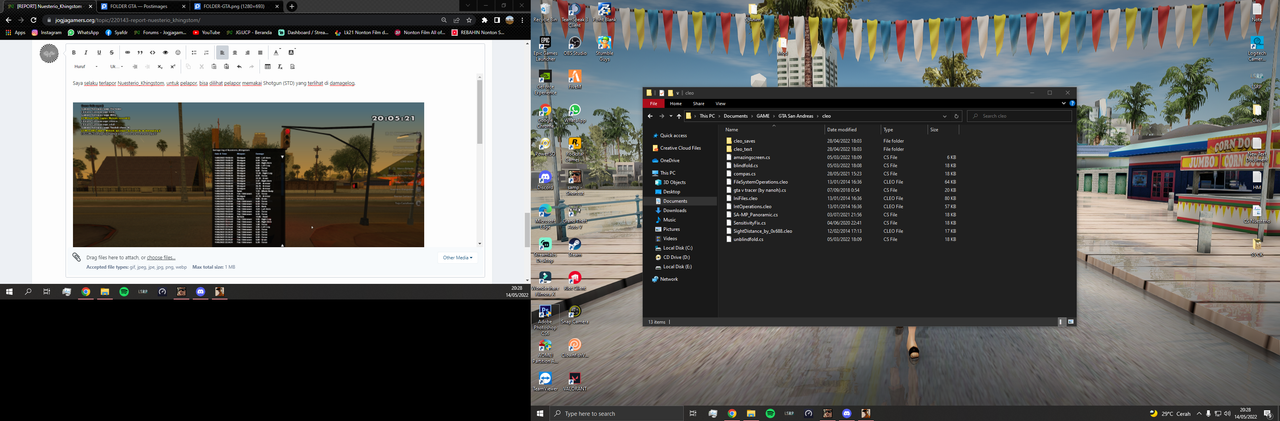This screenshot has width=1280, height=421.
Task: Toggle strikethrough formatting in forum editor
Action: coord(112,53)
